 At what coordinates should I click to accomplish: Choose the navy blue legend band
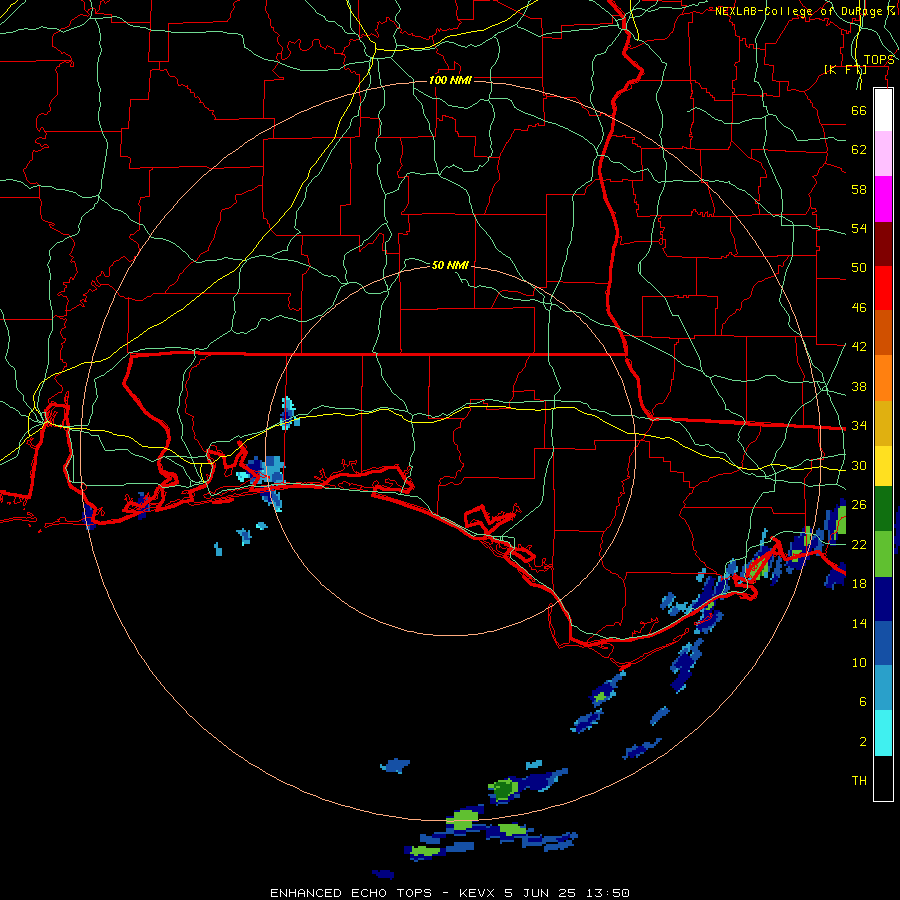pyautogui.click(x=883, y=599)
